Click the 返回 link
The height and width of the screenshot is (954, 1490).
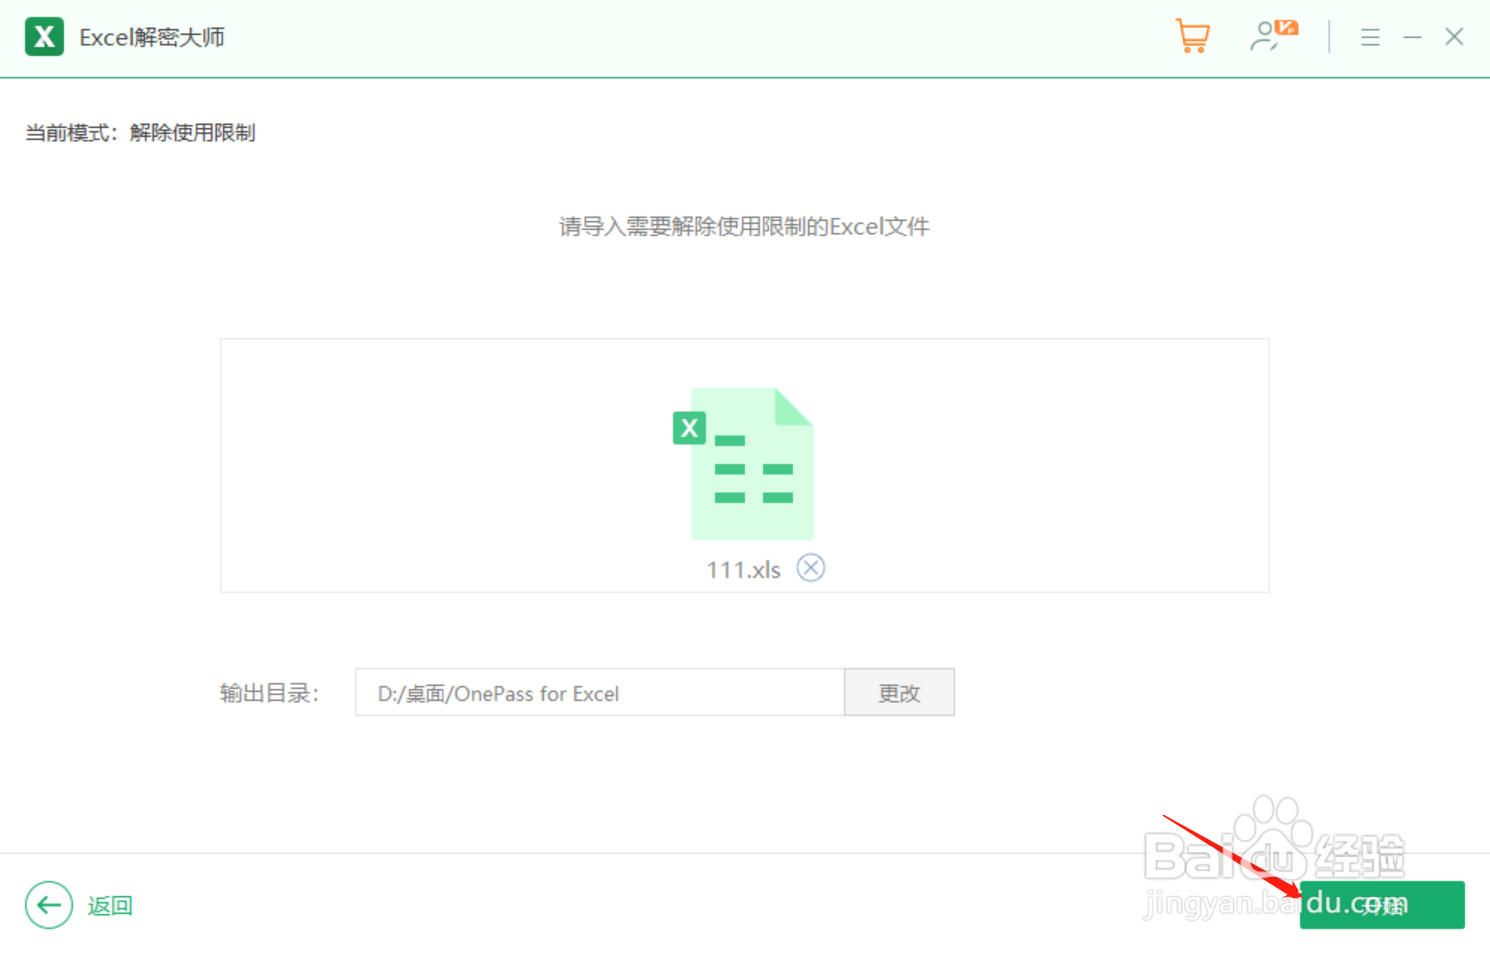pos(109,905)
